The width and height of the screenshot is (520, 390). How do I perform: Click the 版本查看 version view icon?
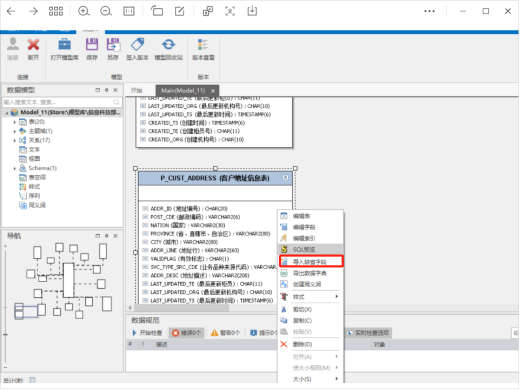click(203, 44)
